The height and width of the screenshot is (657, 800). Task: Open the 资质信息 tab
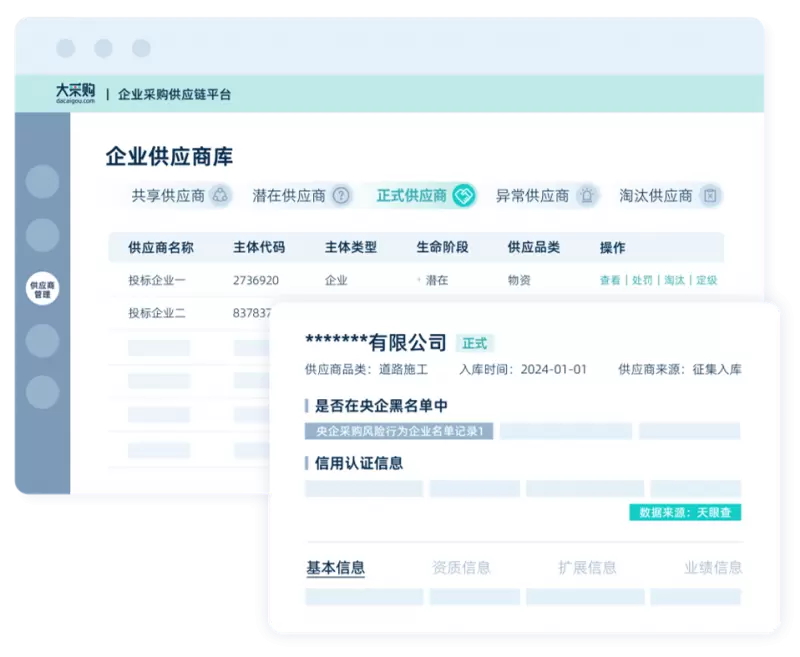(461, 568)
